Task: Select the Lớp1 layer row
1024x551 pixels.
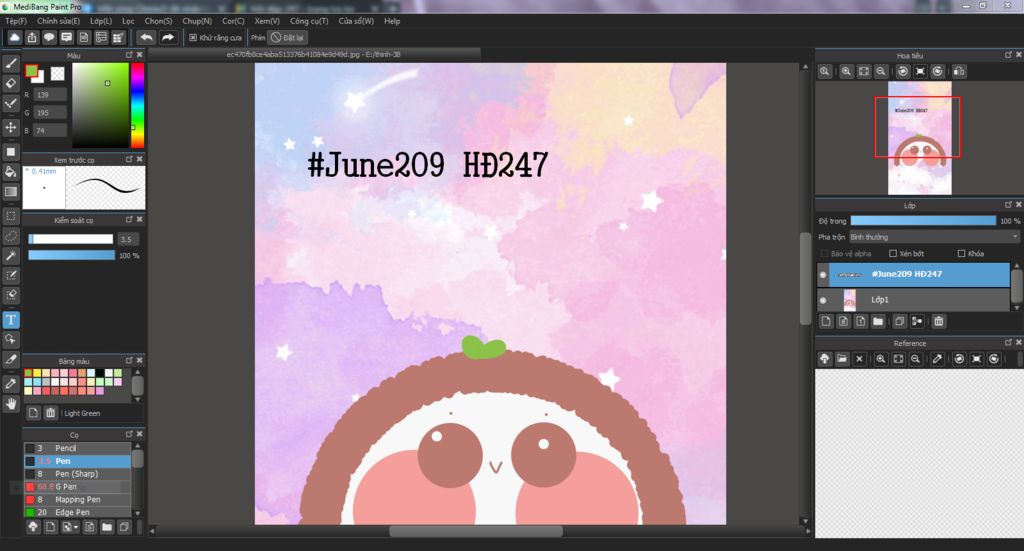Action: tap(913, 300)
